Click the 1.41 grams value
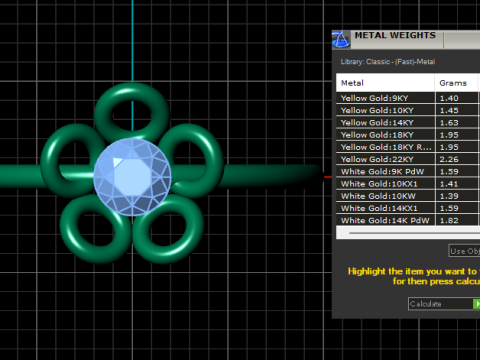Screen dimensions: 480x360 click(449, 184)
